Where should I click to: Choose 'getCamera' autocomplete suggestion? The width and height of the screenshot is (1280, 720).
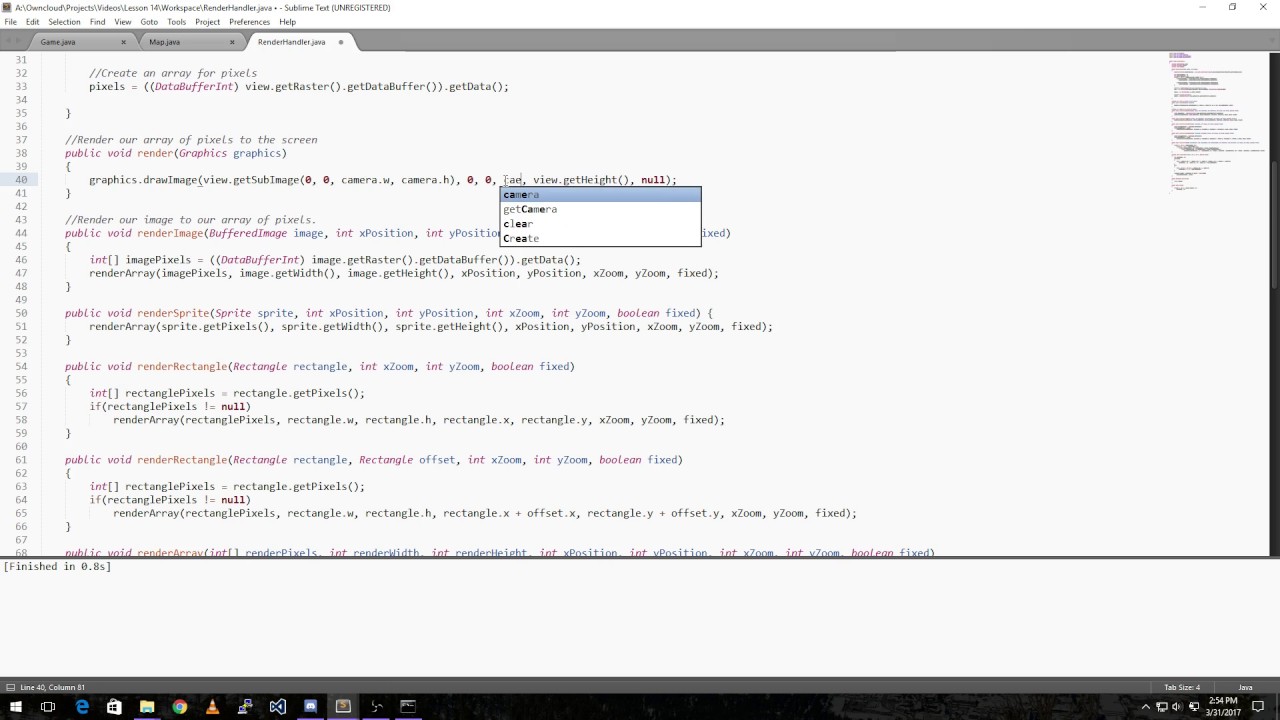click(600, 209)
